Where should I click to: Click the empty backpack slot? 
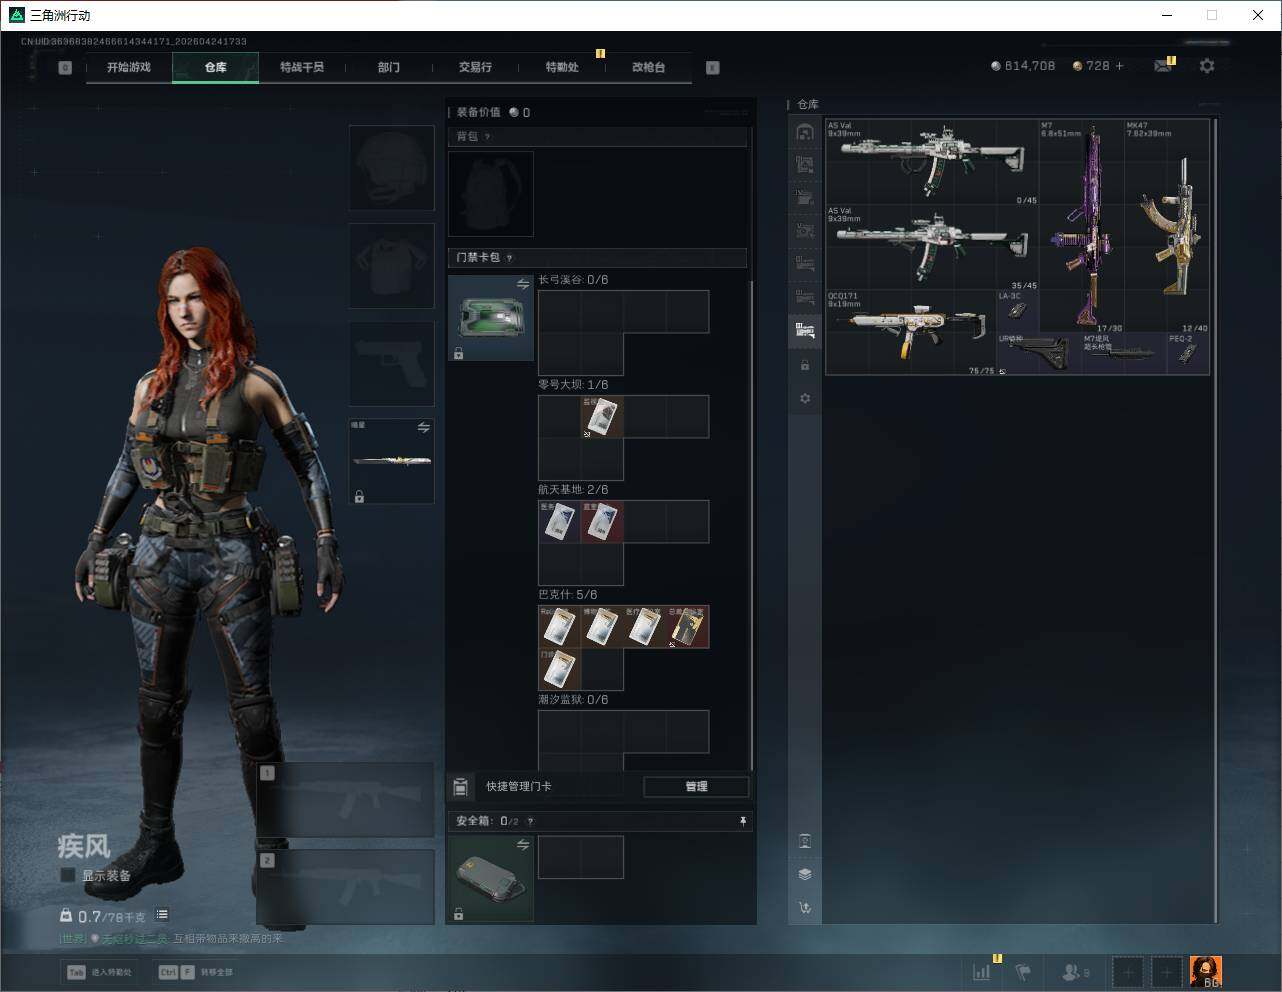tap(491, 194)
